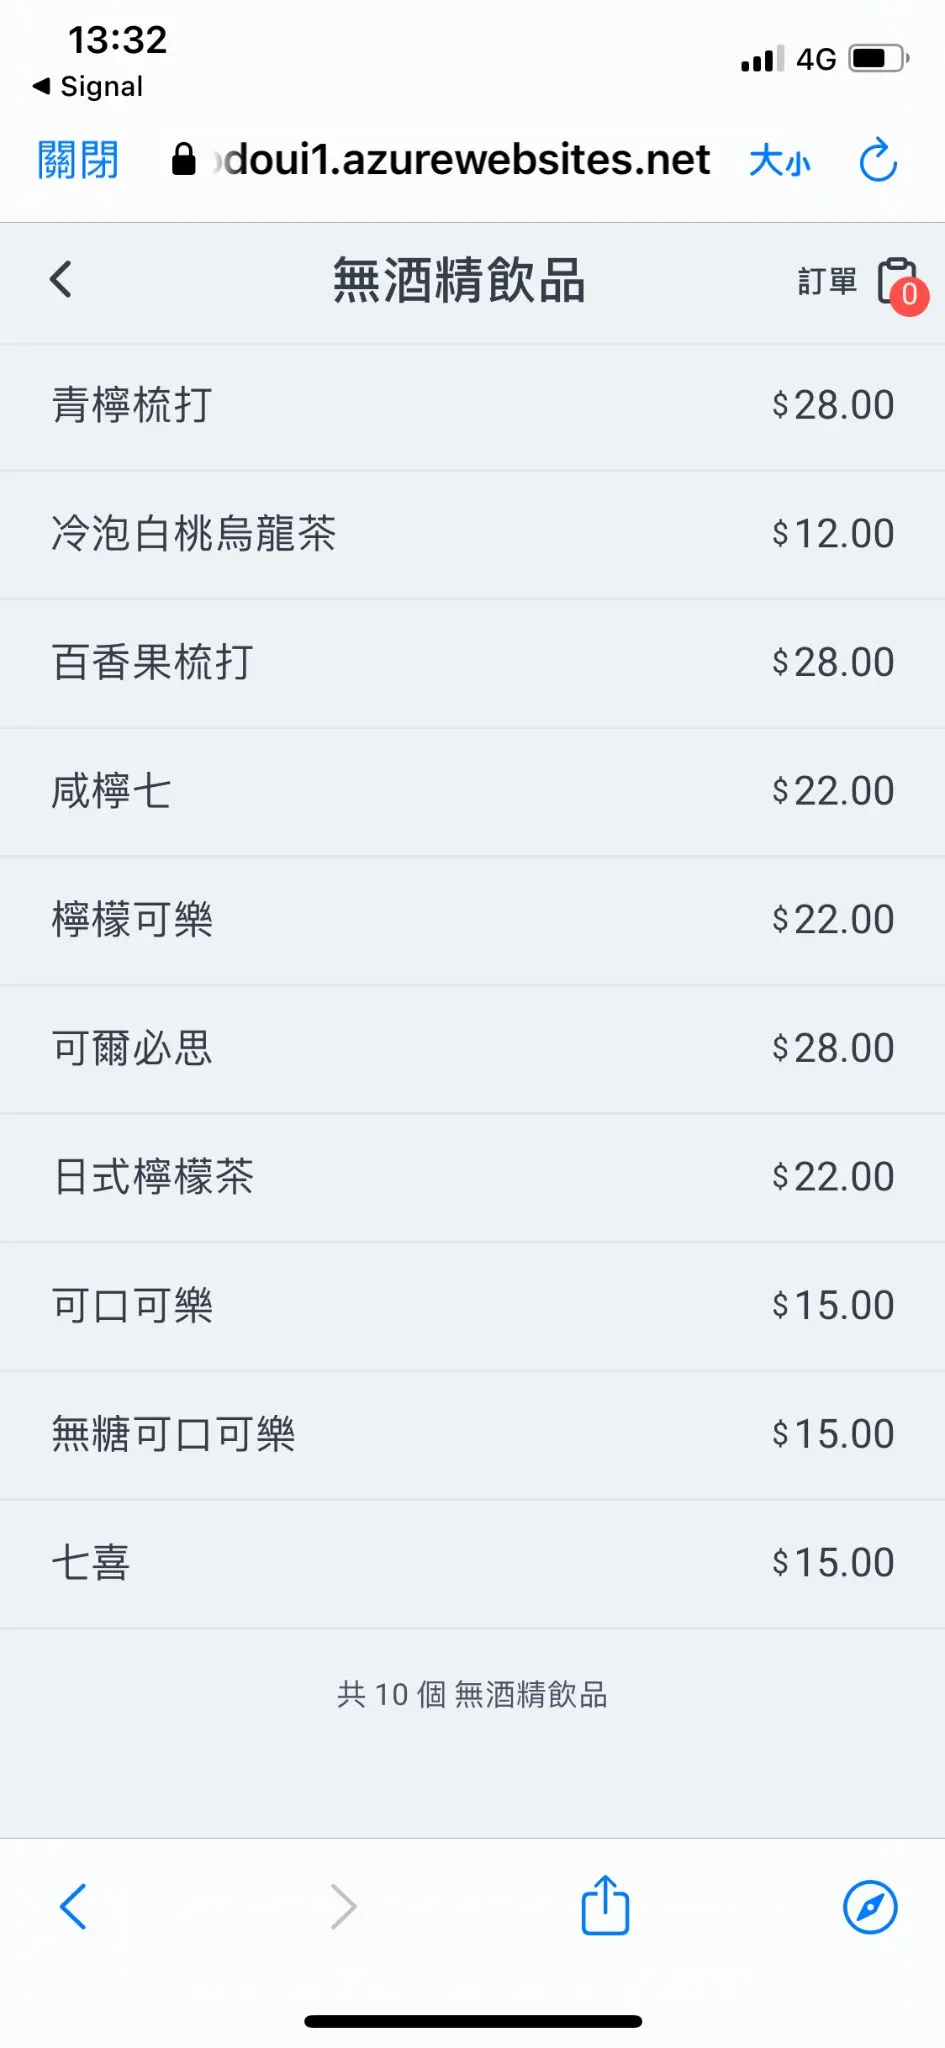This screenshot has height=2048, width=945.
Task: Choose the 百香果梳打 item
Action: [x=472, y=663]
